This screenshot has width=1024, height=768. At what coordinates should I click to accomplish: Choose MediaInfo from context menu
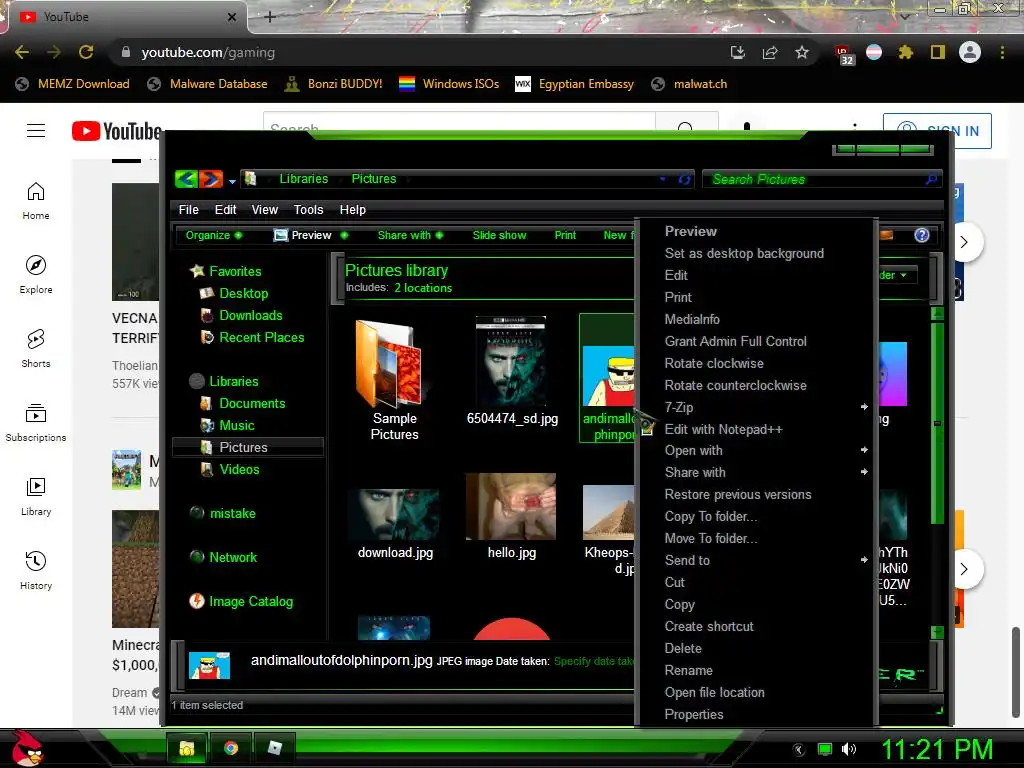692,319
